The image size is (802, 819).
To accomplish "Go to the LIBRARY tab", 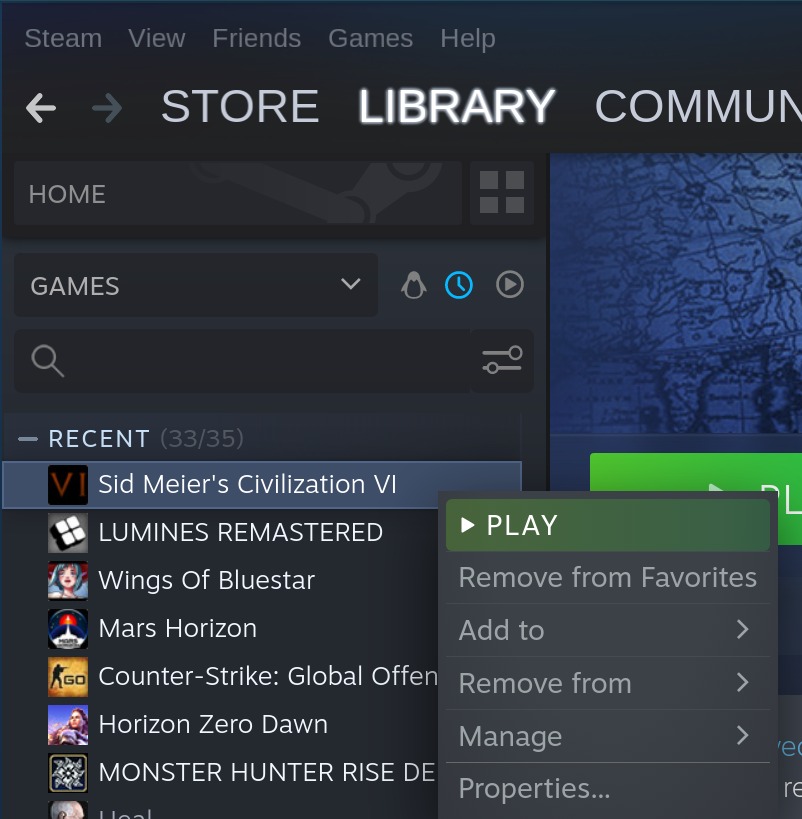I will click(x=456, y=106).
